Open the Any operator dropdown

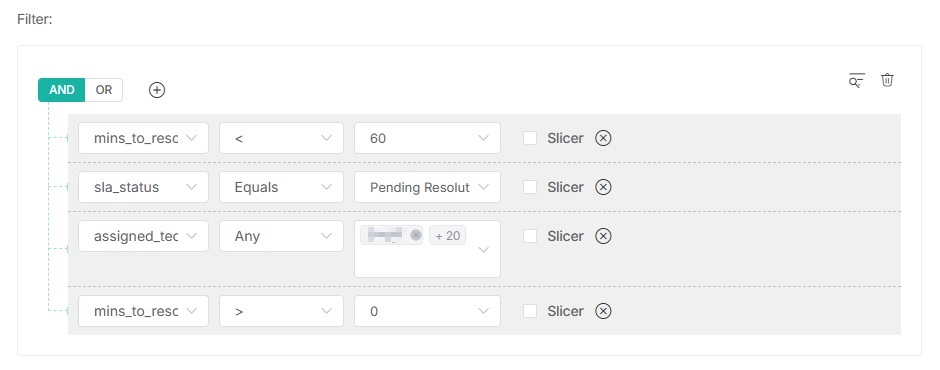[x=281, y=236]
